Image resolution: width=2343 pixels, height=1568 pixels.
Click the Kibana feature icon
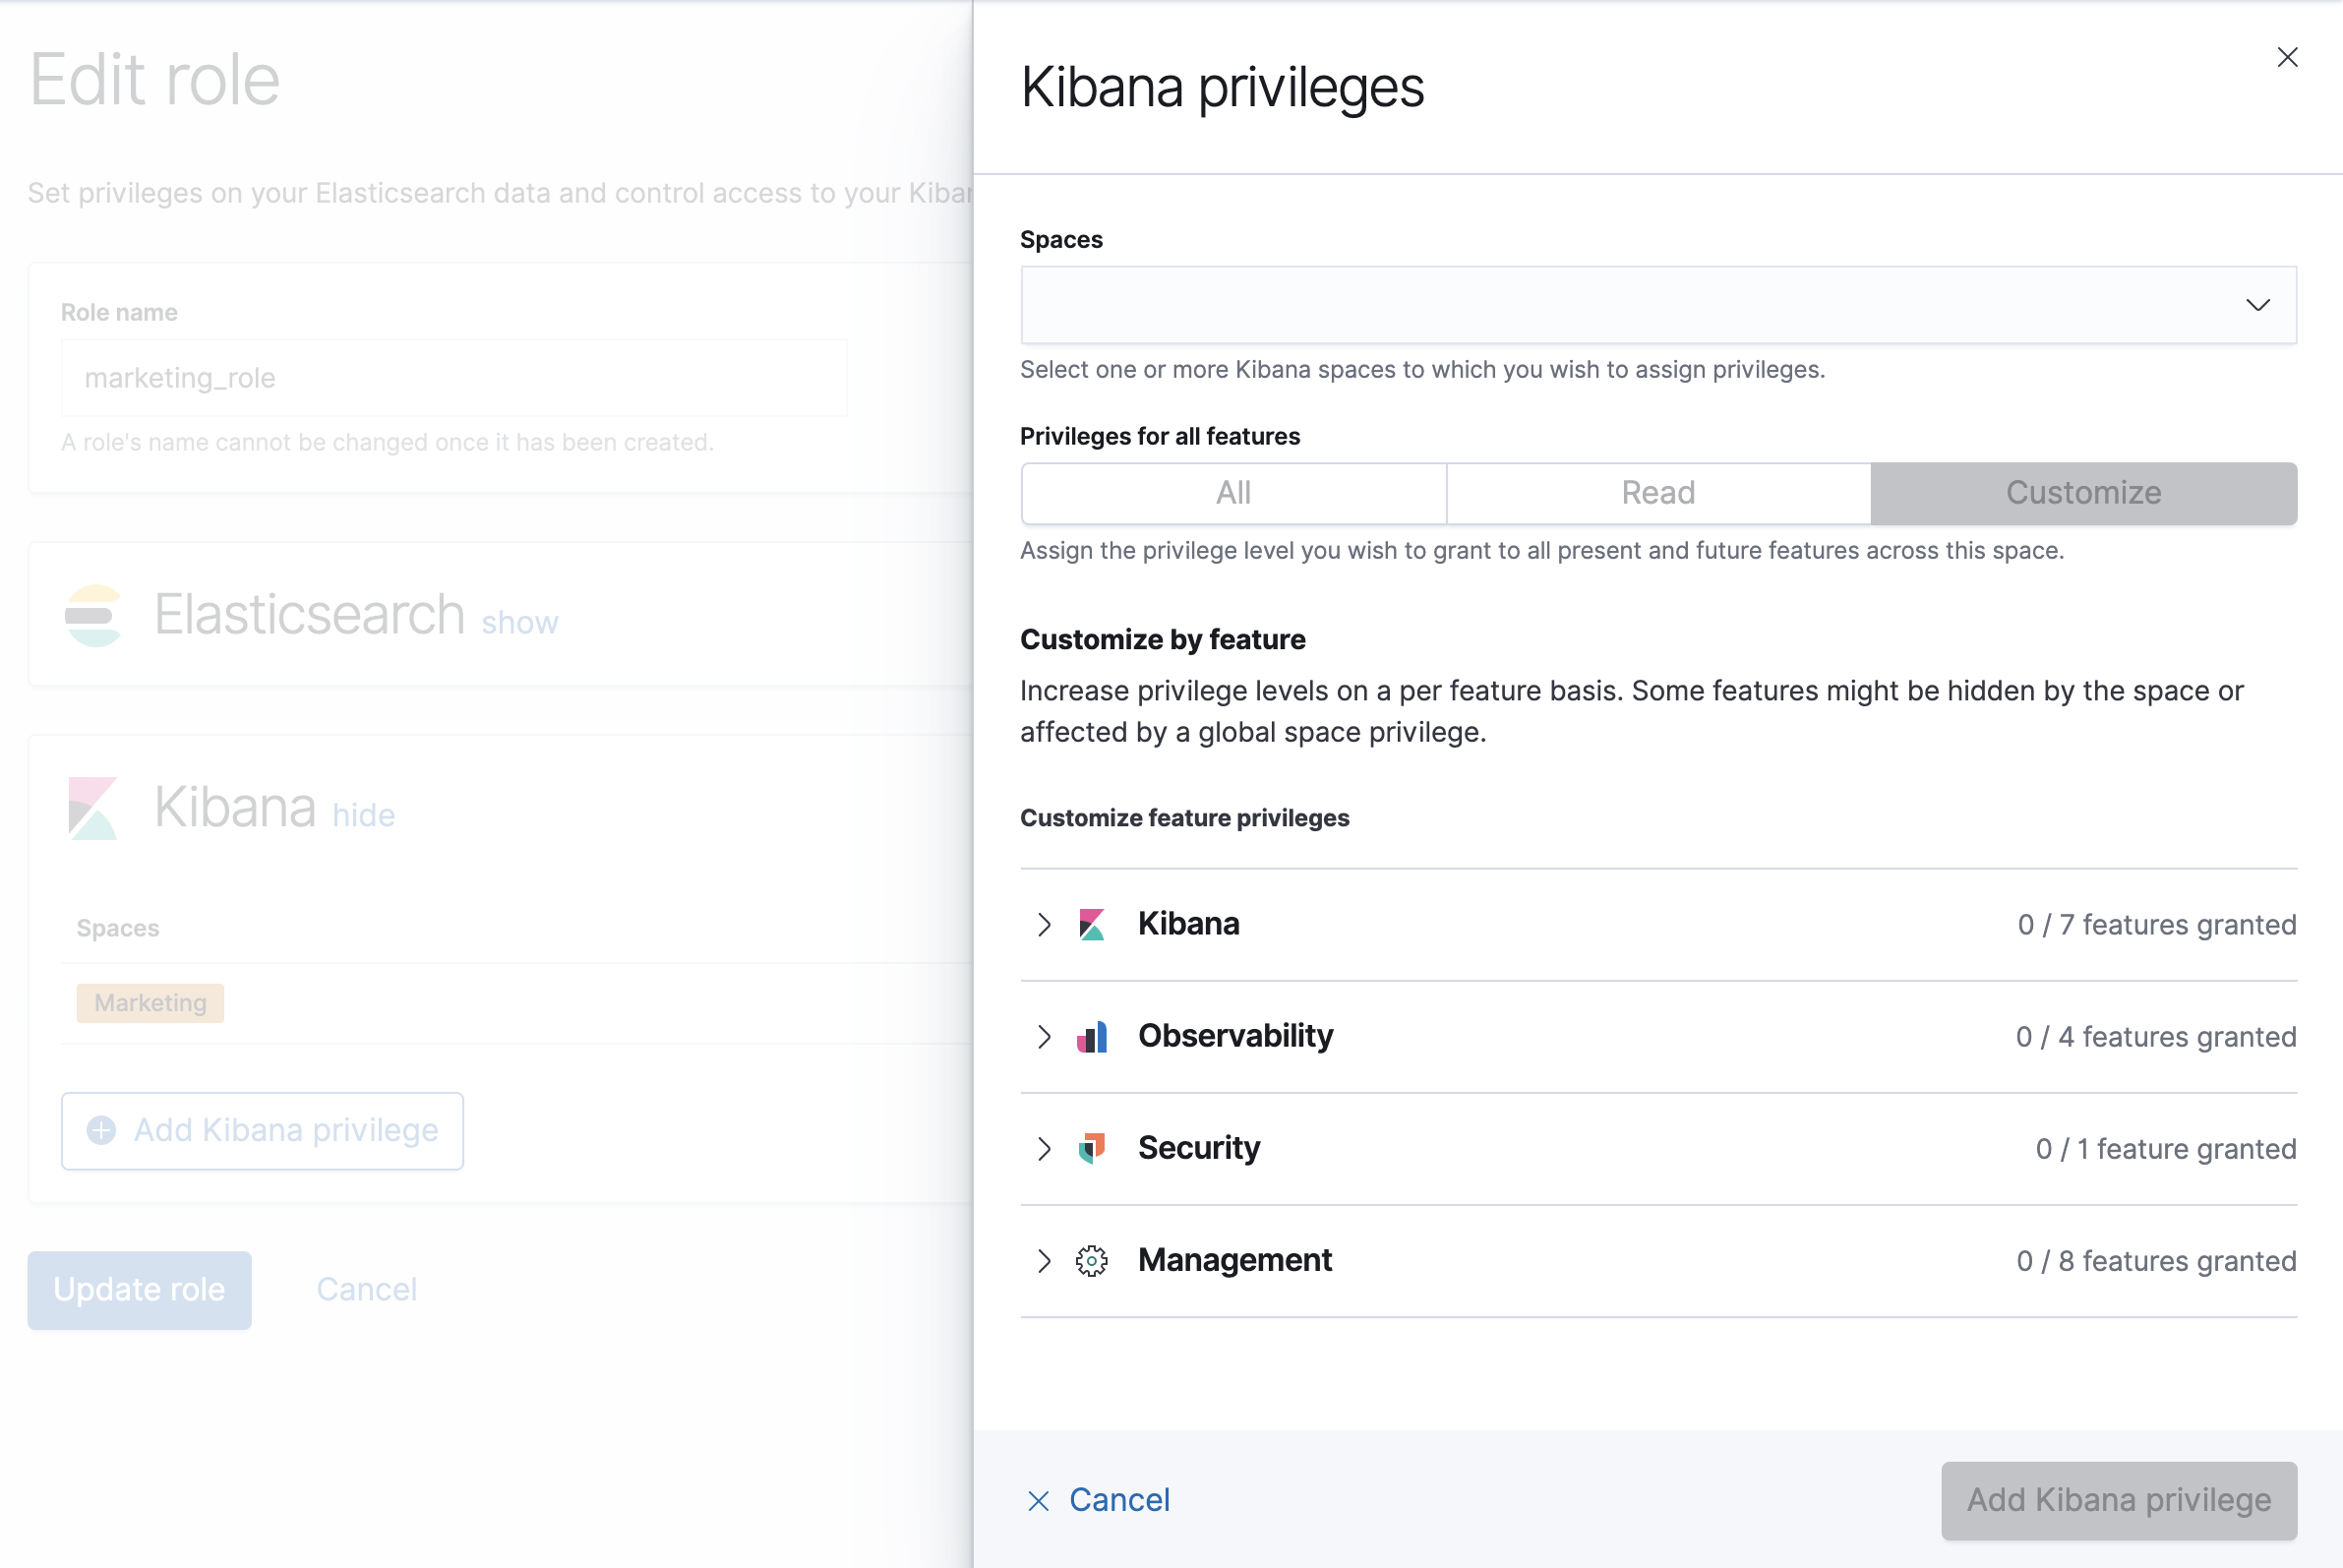point(1093,924)
